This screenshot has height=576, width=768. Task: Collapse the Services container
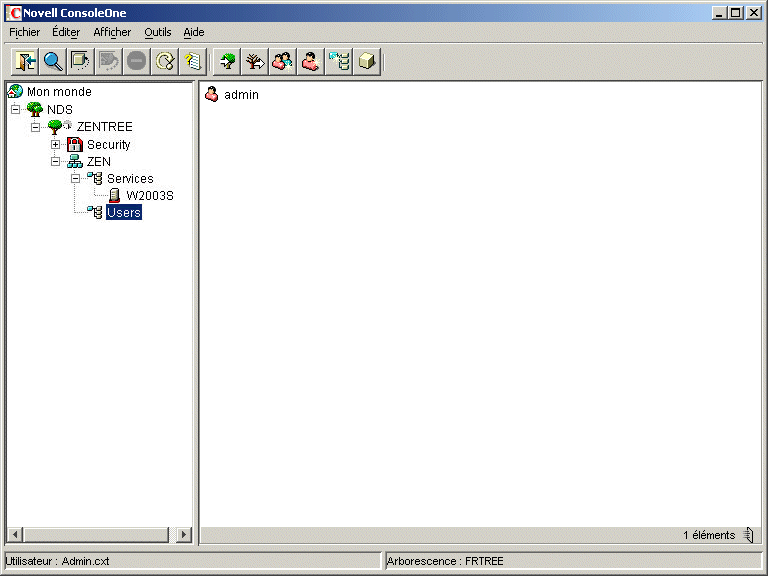[x=75, y=178]
